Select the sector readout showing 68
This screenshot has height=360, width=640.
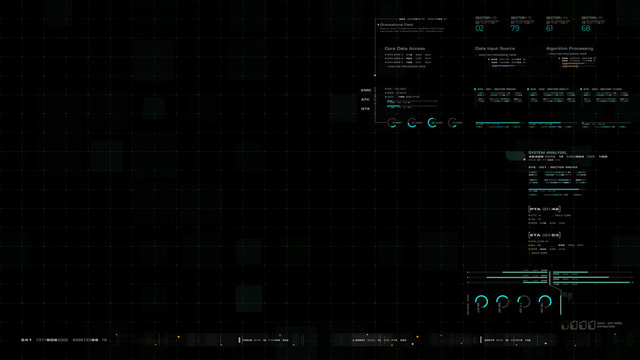586,29
